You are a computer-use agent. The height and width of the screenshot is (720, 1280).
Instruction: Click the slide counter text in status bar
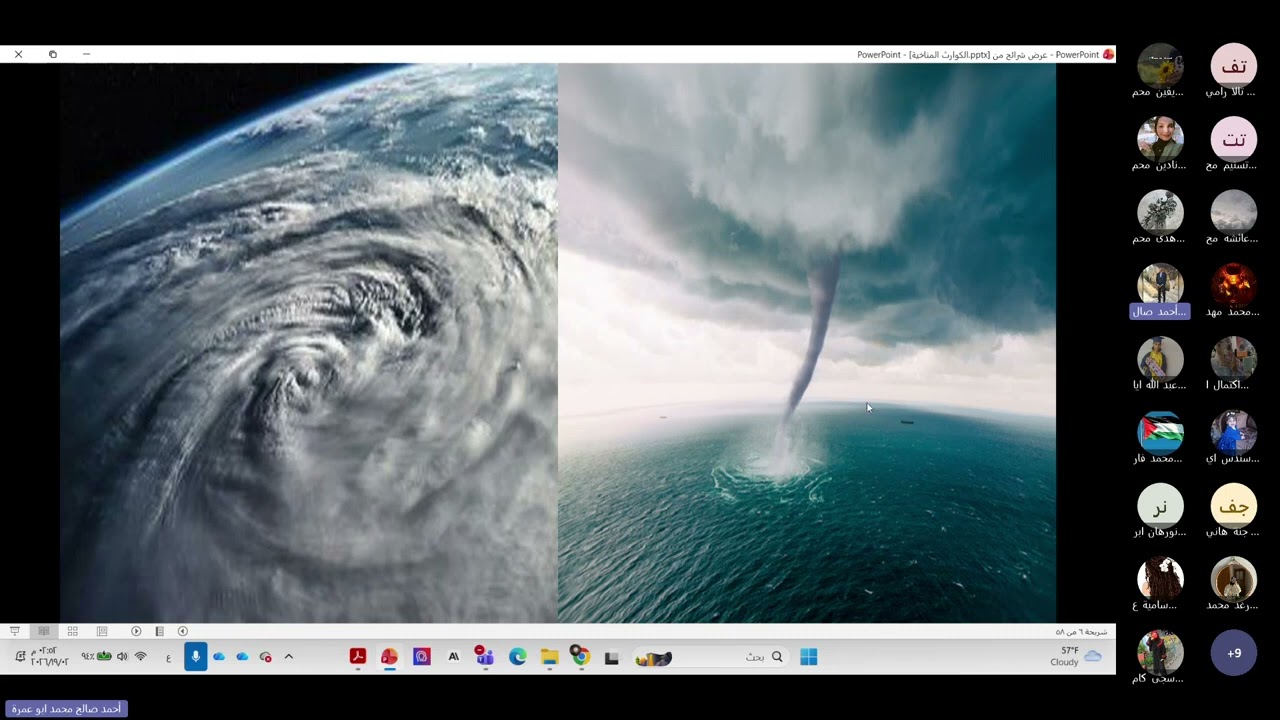point(1081,631)
